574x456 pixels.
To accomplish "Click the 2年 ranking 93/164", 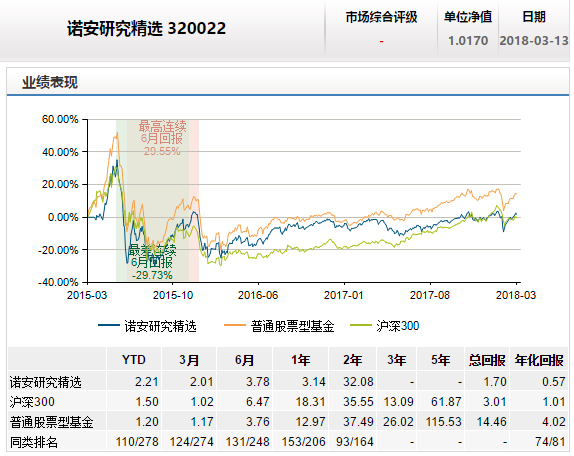I will coord(354,442).
